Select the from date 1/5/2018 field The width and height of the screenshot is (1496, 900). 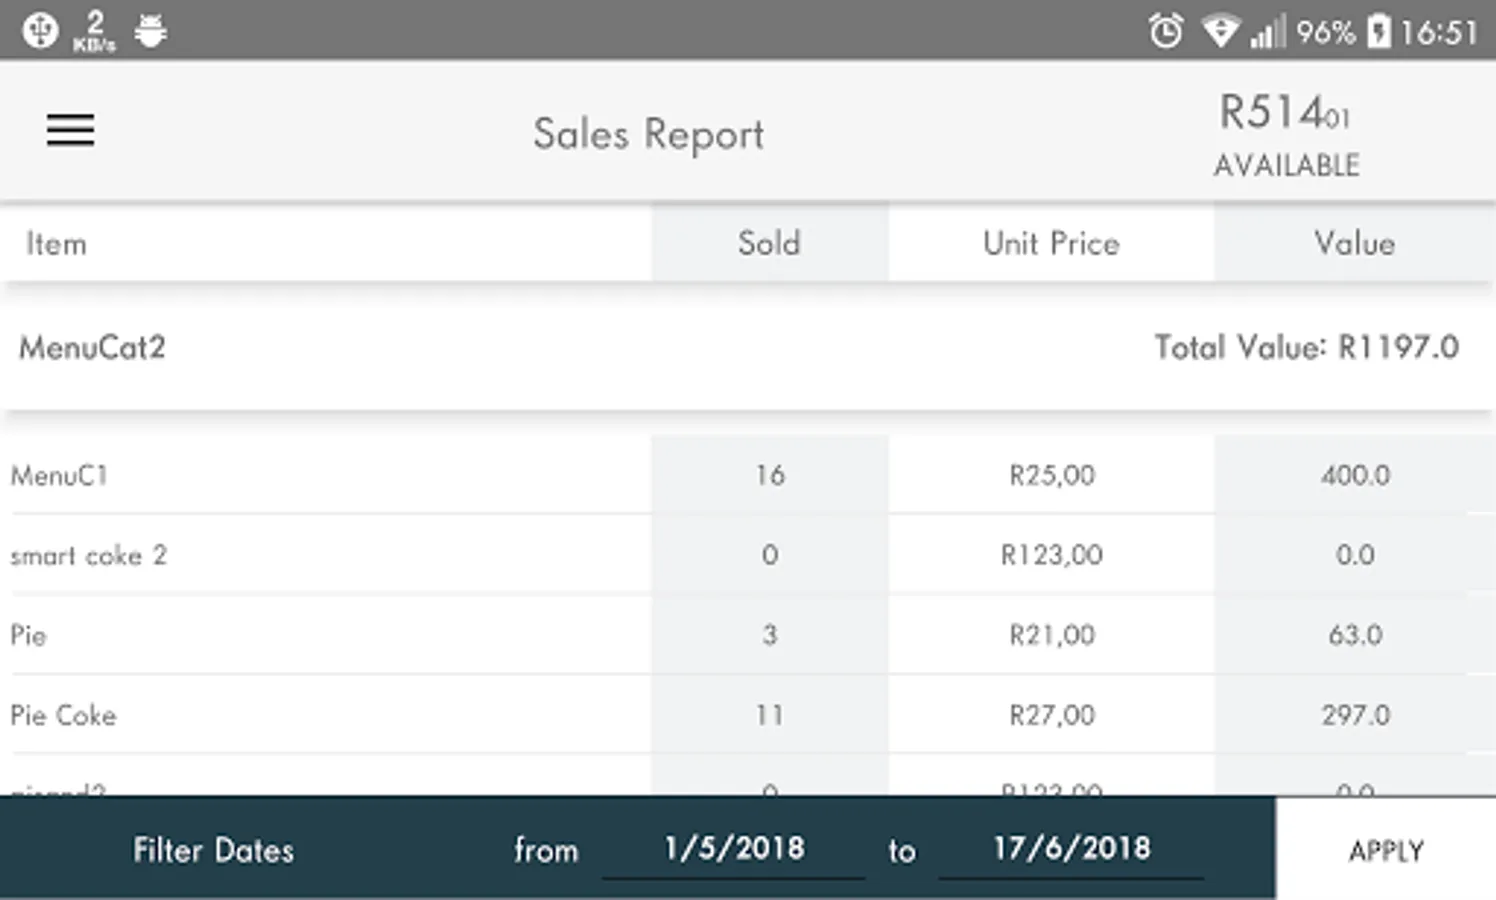[x=734, y=849]
